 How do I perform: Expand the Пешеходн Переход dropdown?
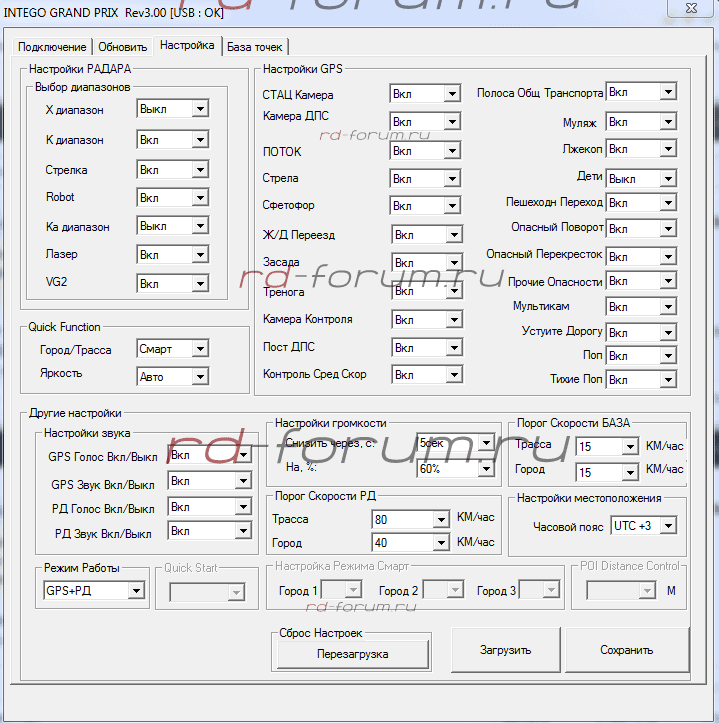pyautogui.click(x=642, y=203)
